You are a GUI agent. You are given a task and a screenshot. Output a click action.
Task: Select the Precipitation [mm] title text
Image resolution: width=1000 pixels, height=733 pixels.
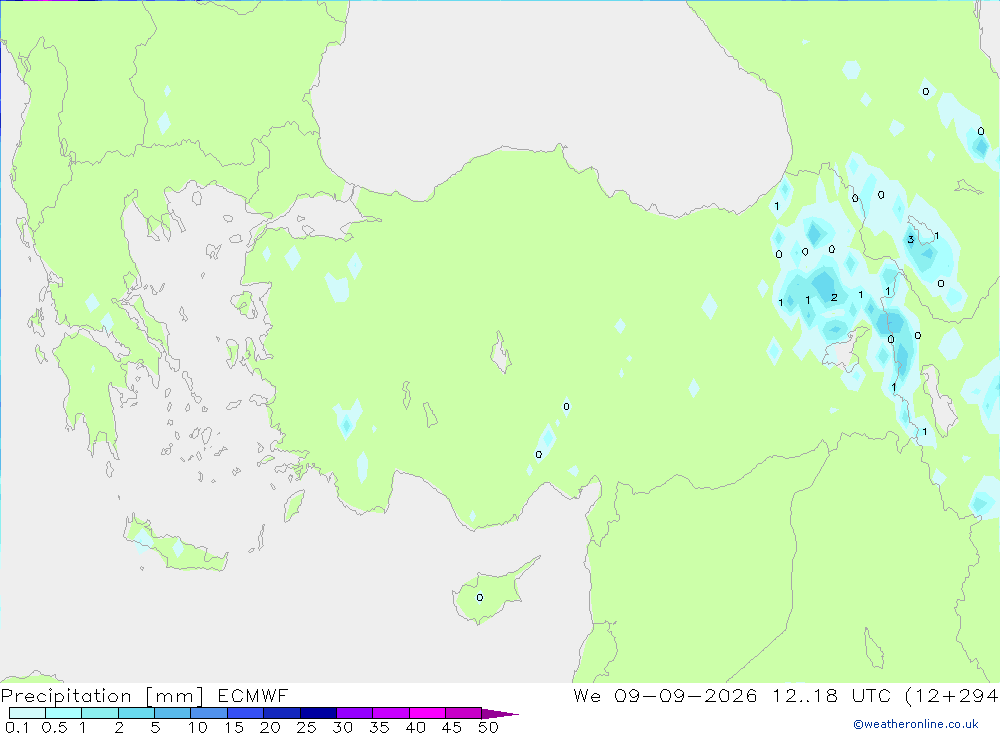tap(102, 696)
